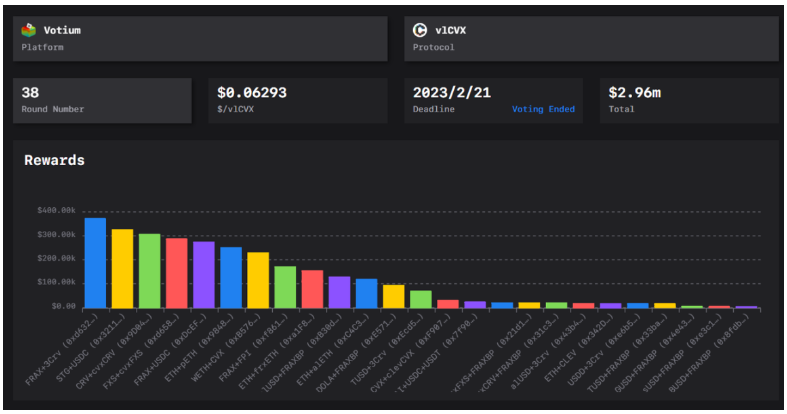Screen dimensions: 787x414
Task: Click the DOLA+FRAXBP (0xE571) yellow bar
Action: 394,297
